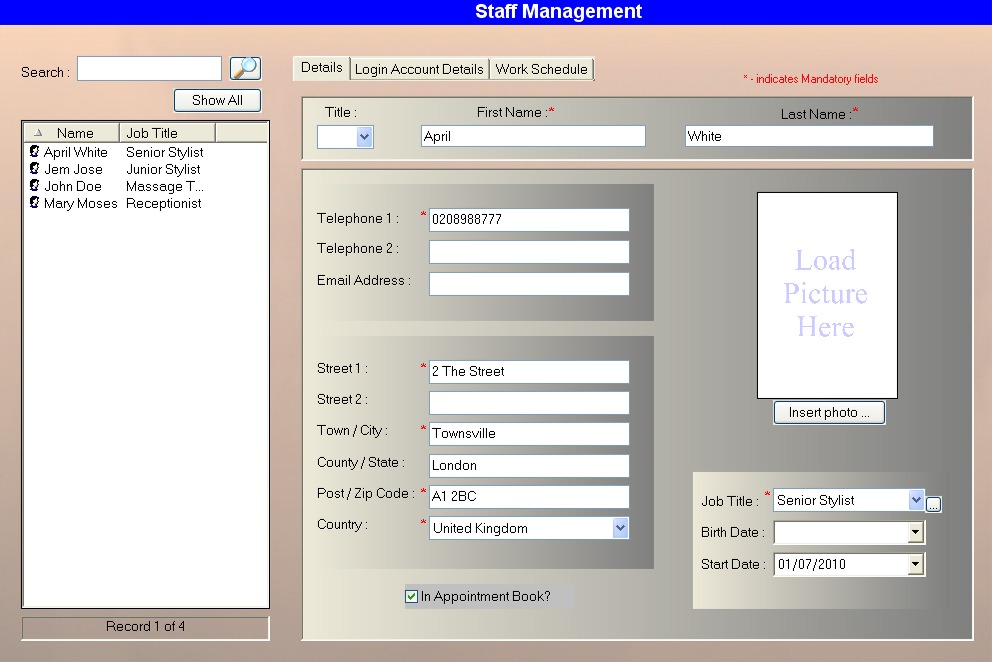The image size is (992, 662).
Task: Click into the Search input field
Action: point(149,68)
